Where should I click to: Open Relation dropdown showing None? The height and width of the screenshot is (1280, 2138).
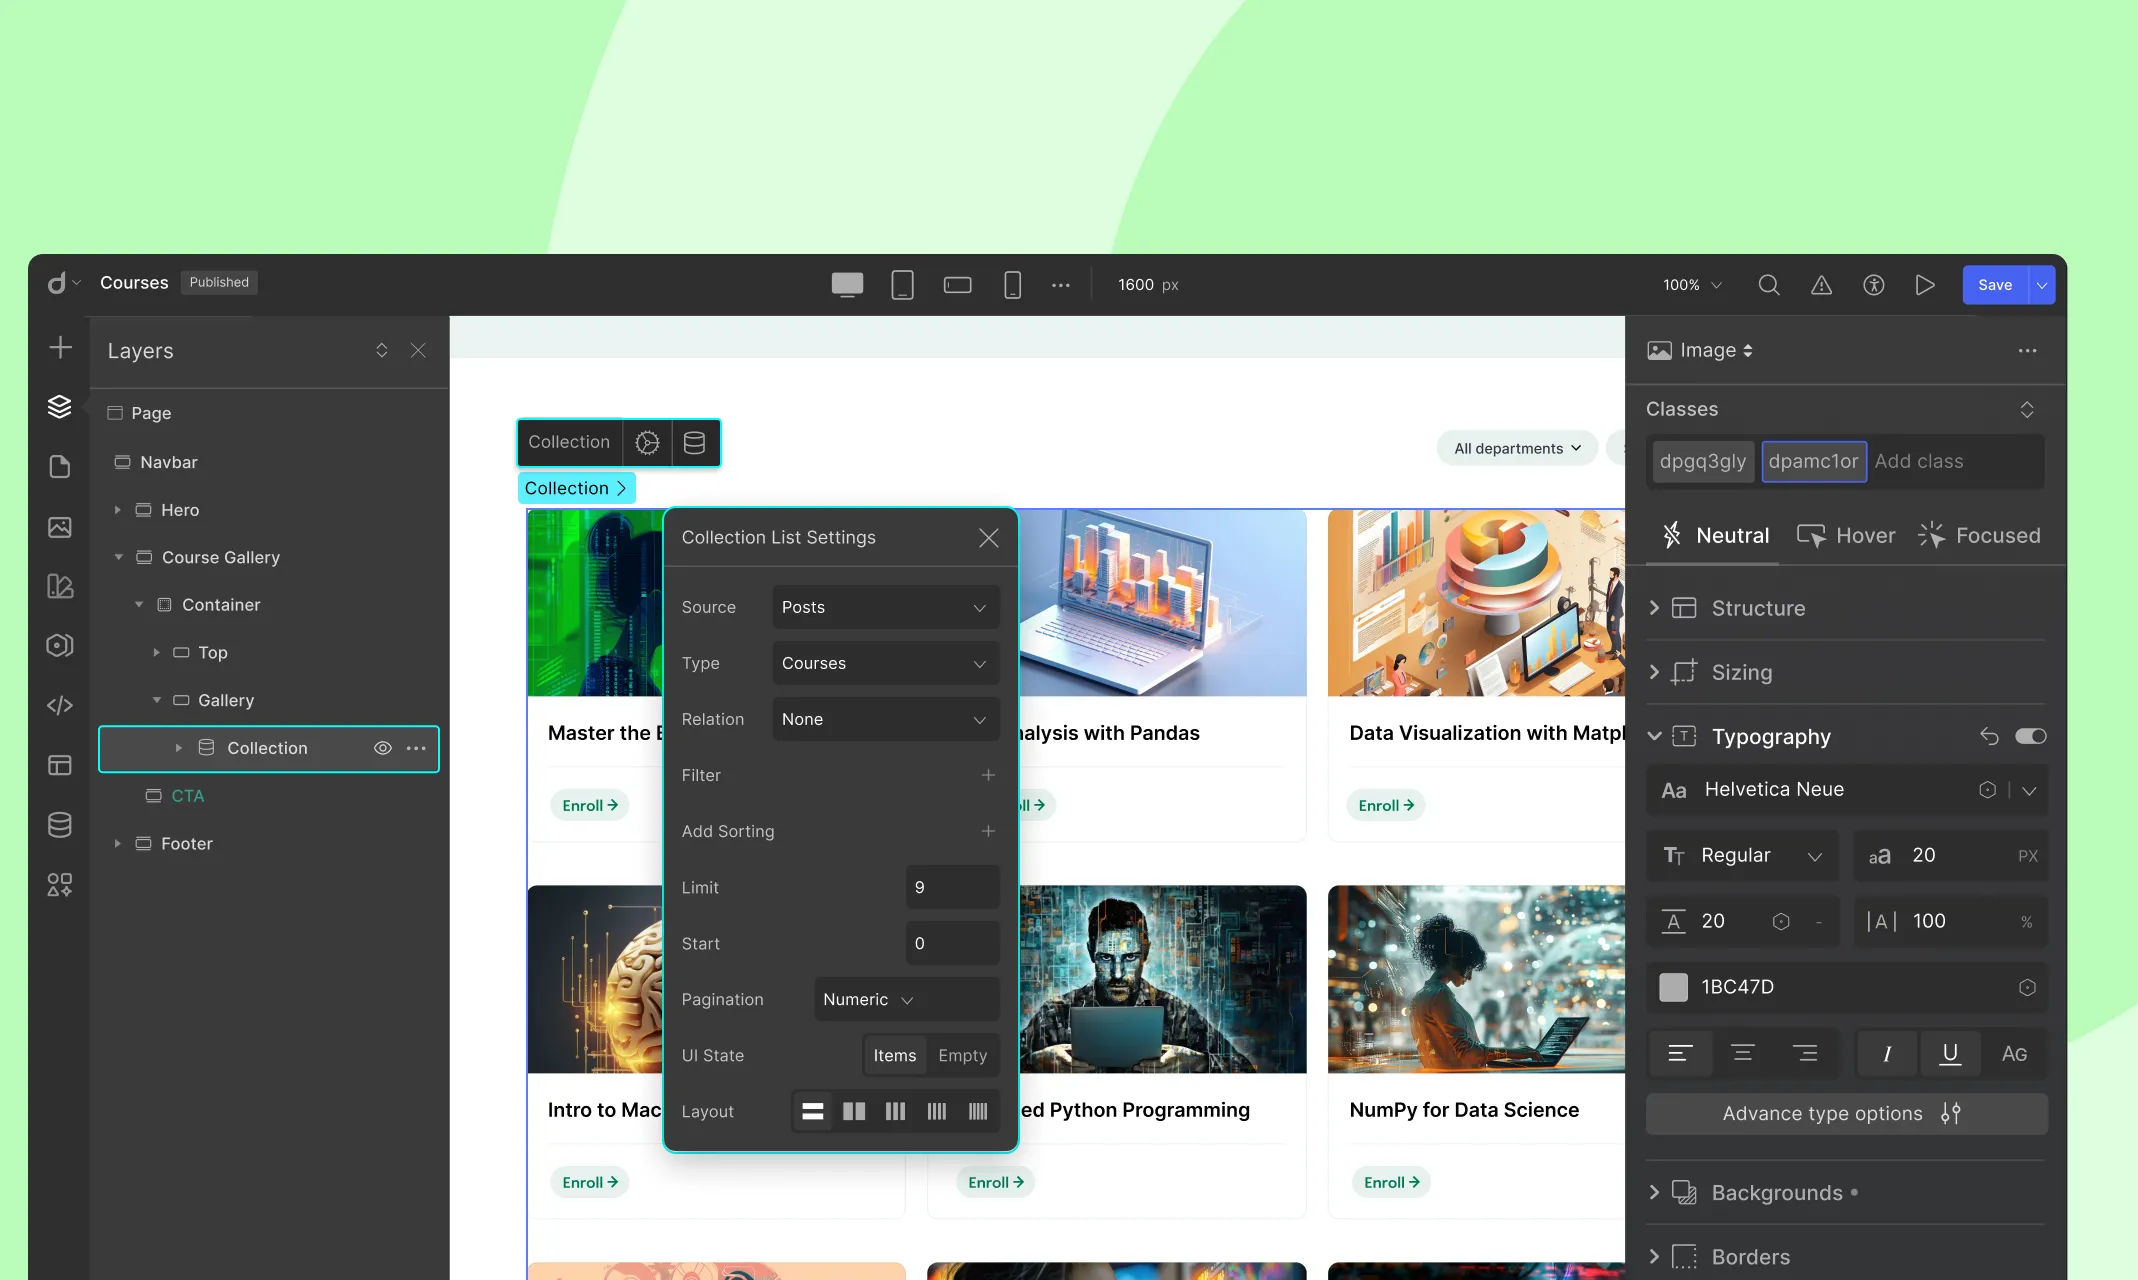tap(885, 719)
